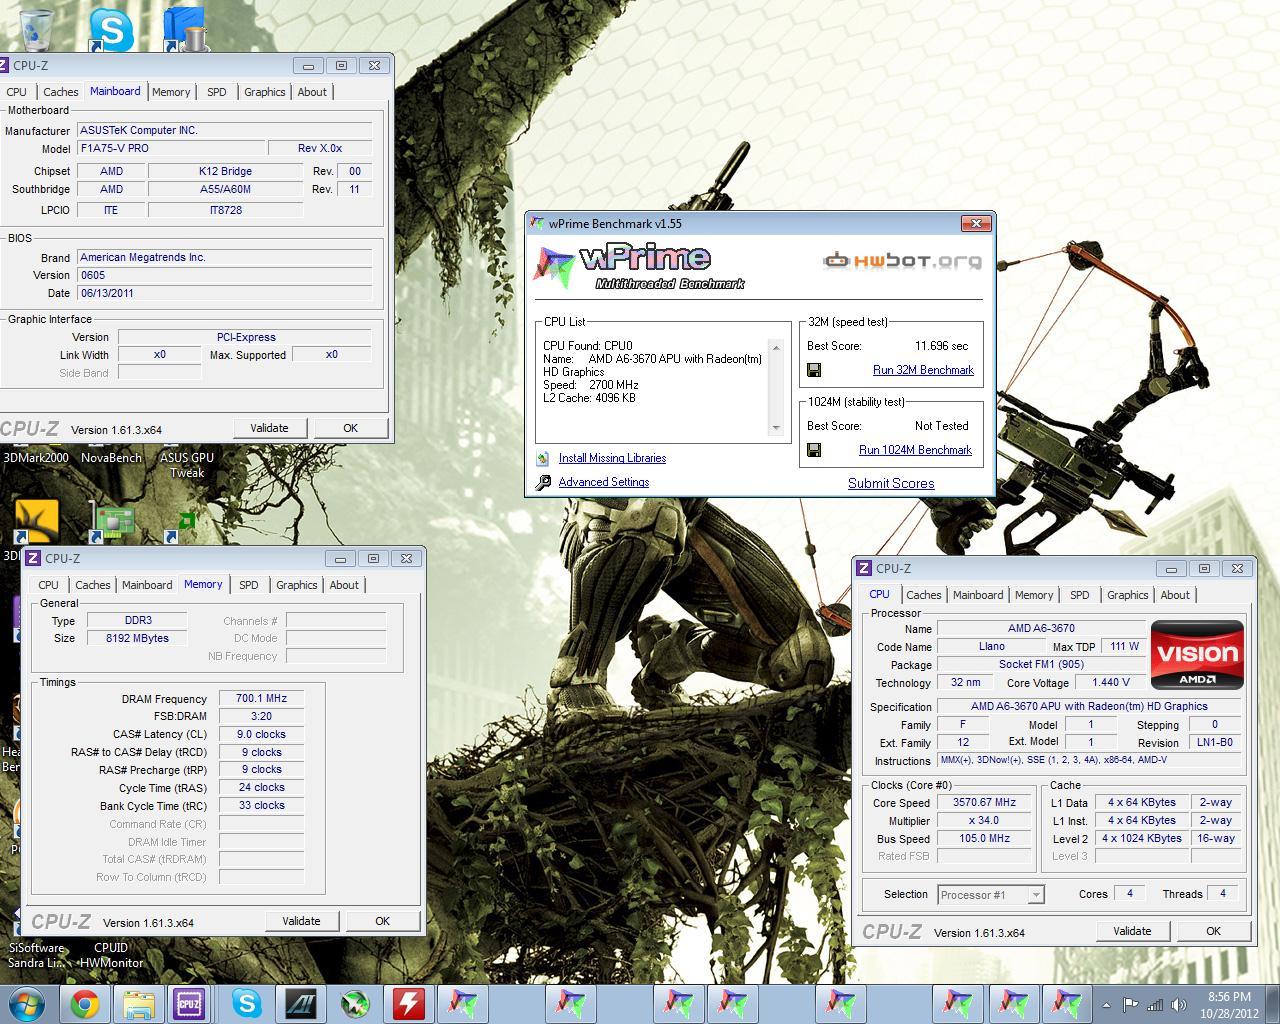
Task: Click the CPU List scroll down arrow
Action: (775, 428)
